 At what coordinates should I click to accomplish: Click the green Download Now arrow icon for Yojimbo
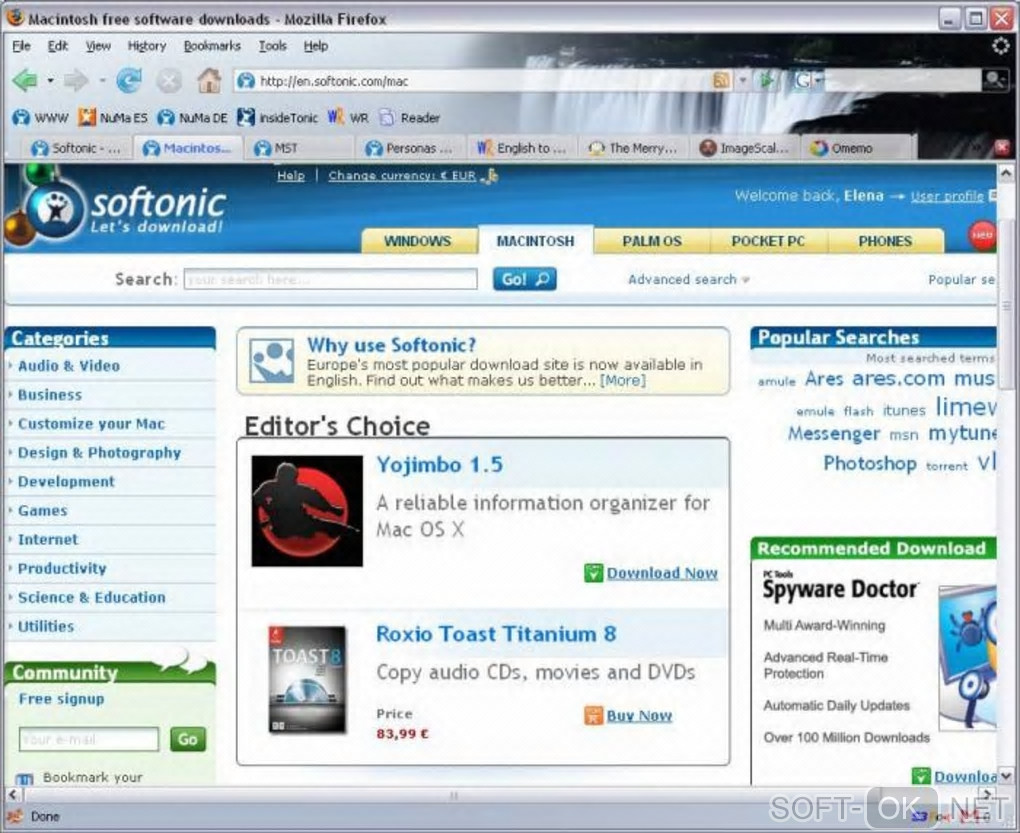tap(593, 573)
